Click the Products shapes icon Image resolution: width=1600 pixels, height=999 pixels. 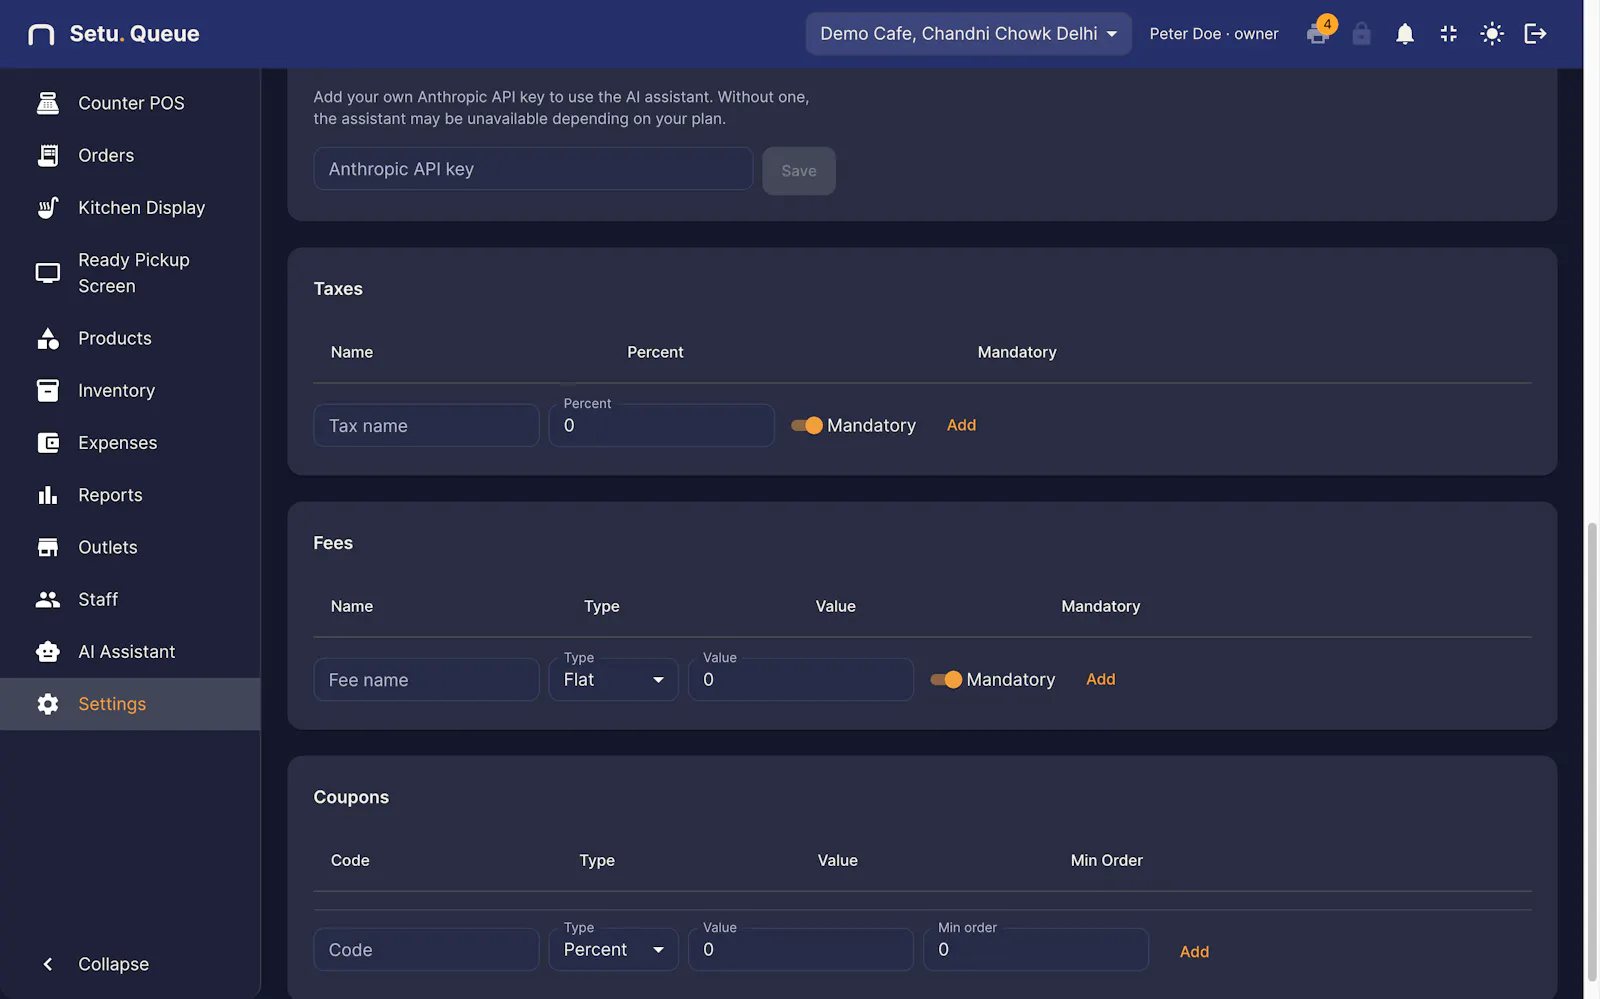tap(48, 338)
